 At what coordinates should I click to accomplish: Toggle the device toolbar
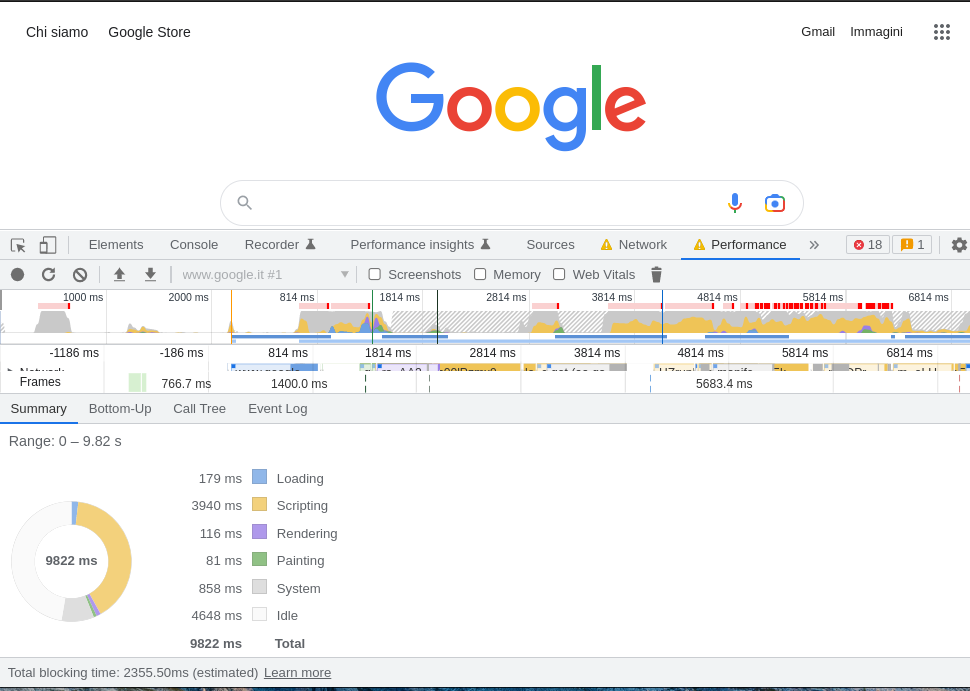[48, 245]
